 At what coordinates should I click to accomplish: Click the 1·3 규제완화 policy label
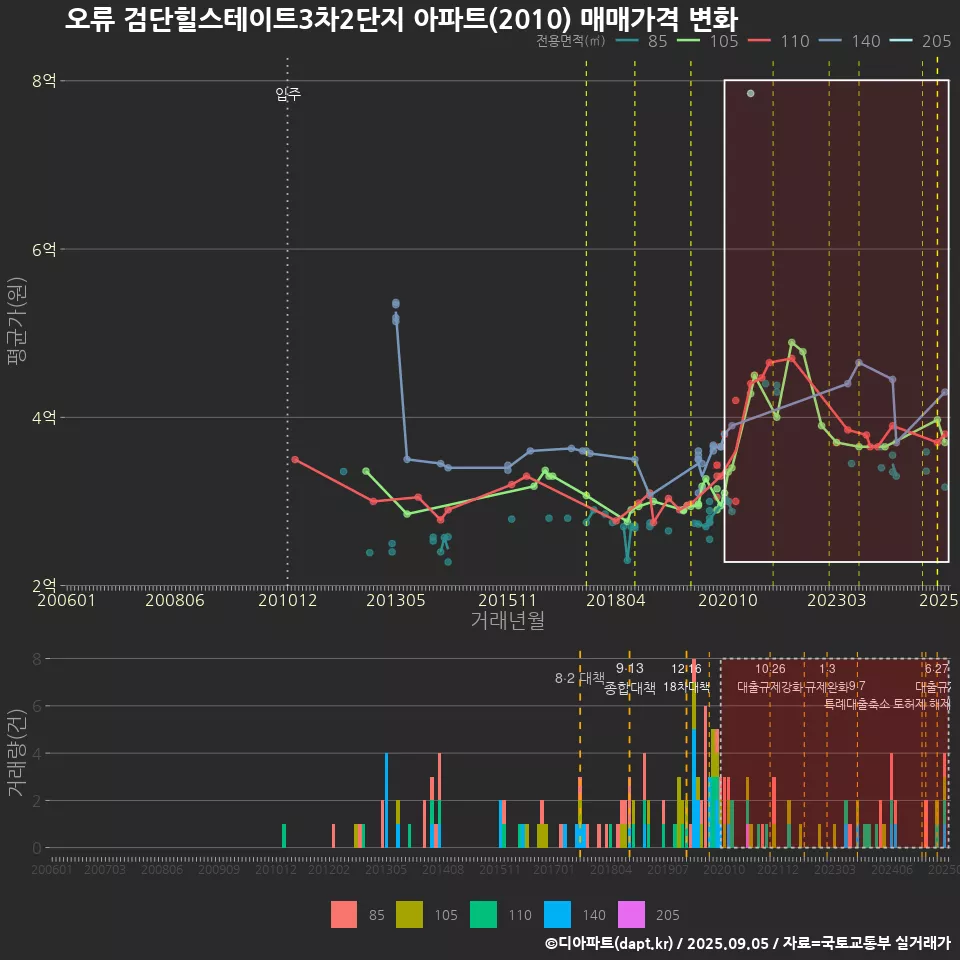(827, 678)
